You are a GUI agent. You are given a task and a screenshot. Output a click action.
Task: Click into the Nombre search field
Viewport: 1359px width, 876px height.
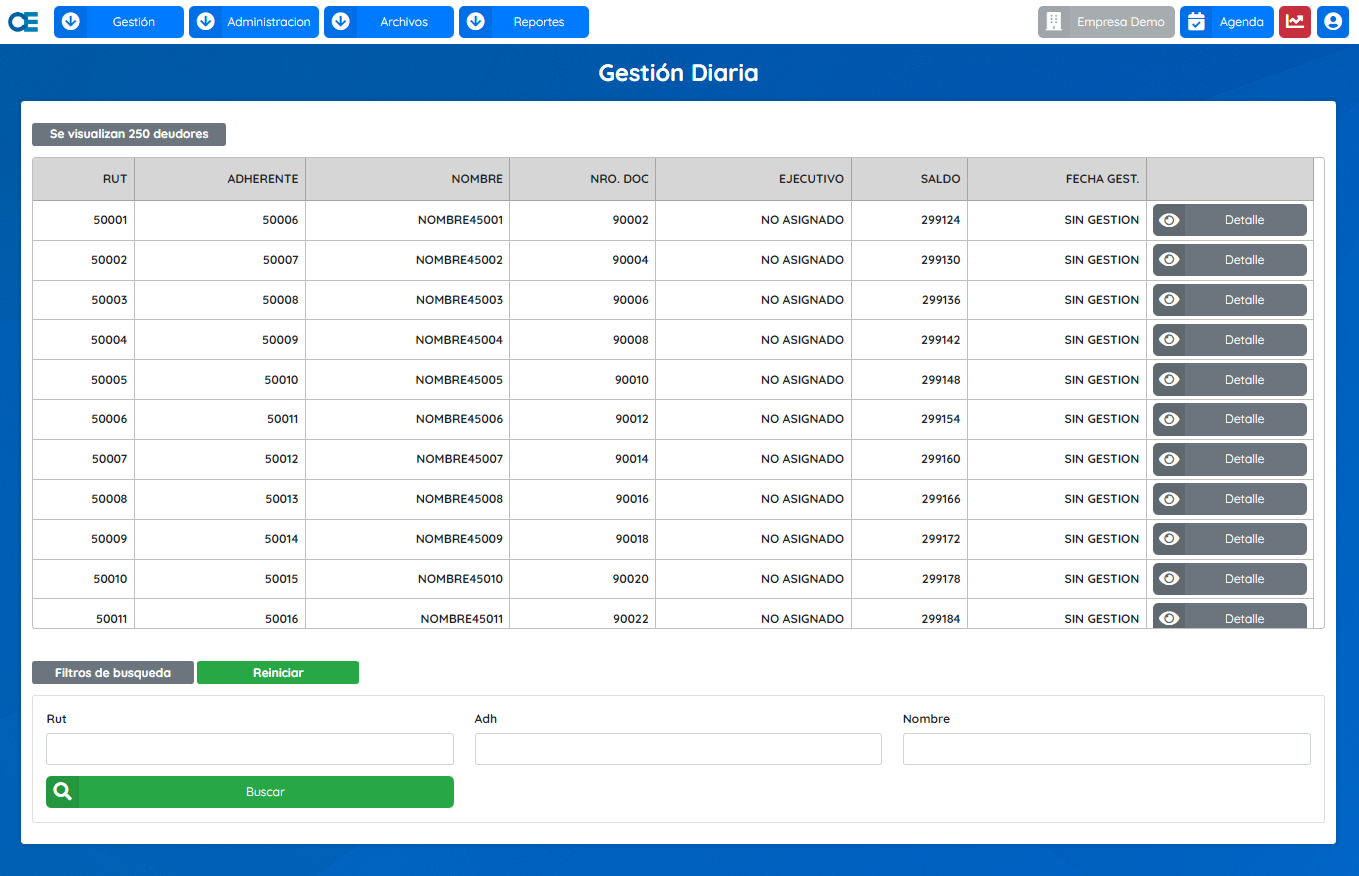(1106, 749)
